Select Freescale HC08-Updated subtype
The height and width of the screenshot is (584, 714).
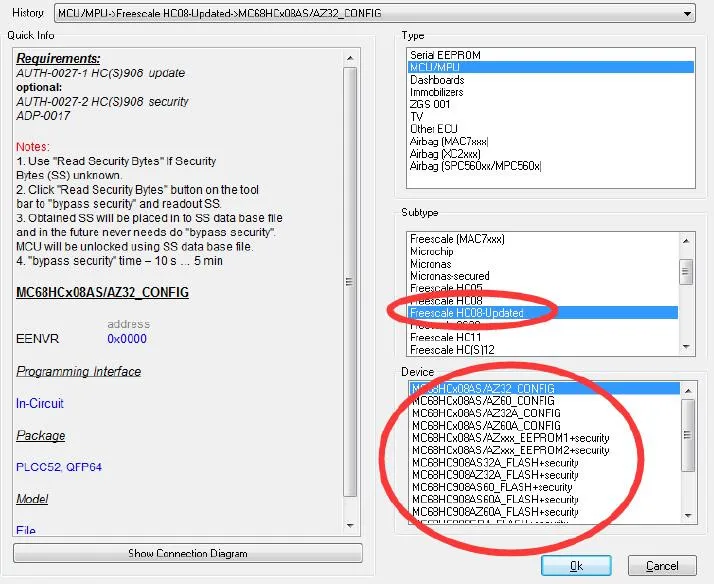pos(543,313)
